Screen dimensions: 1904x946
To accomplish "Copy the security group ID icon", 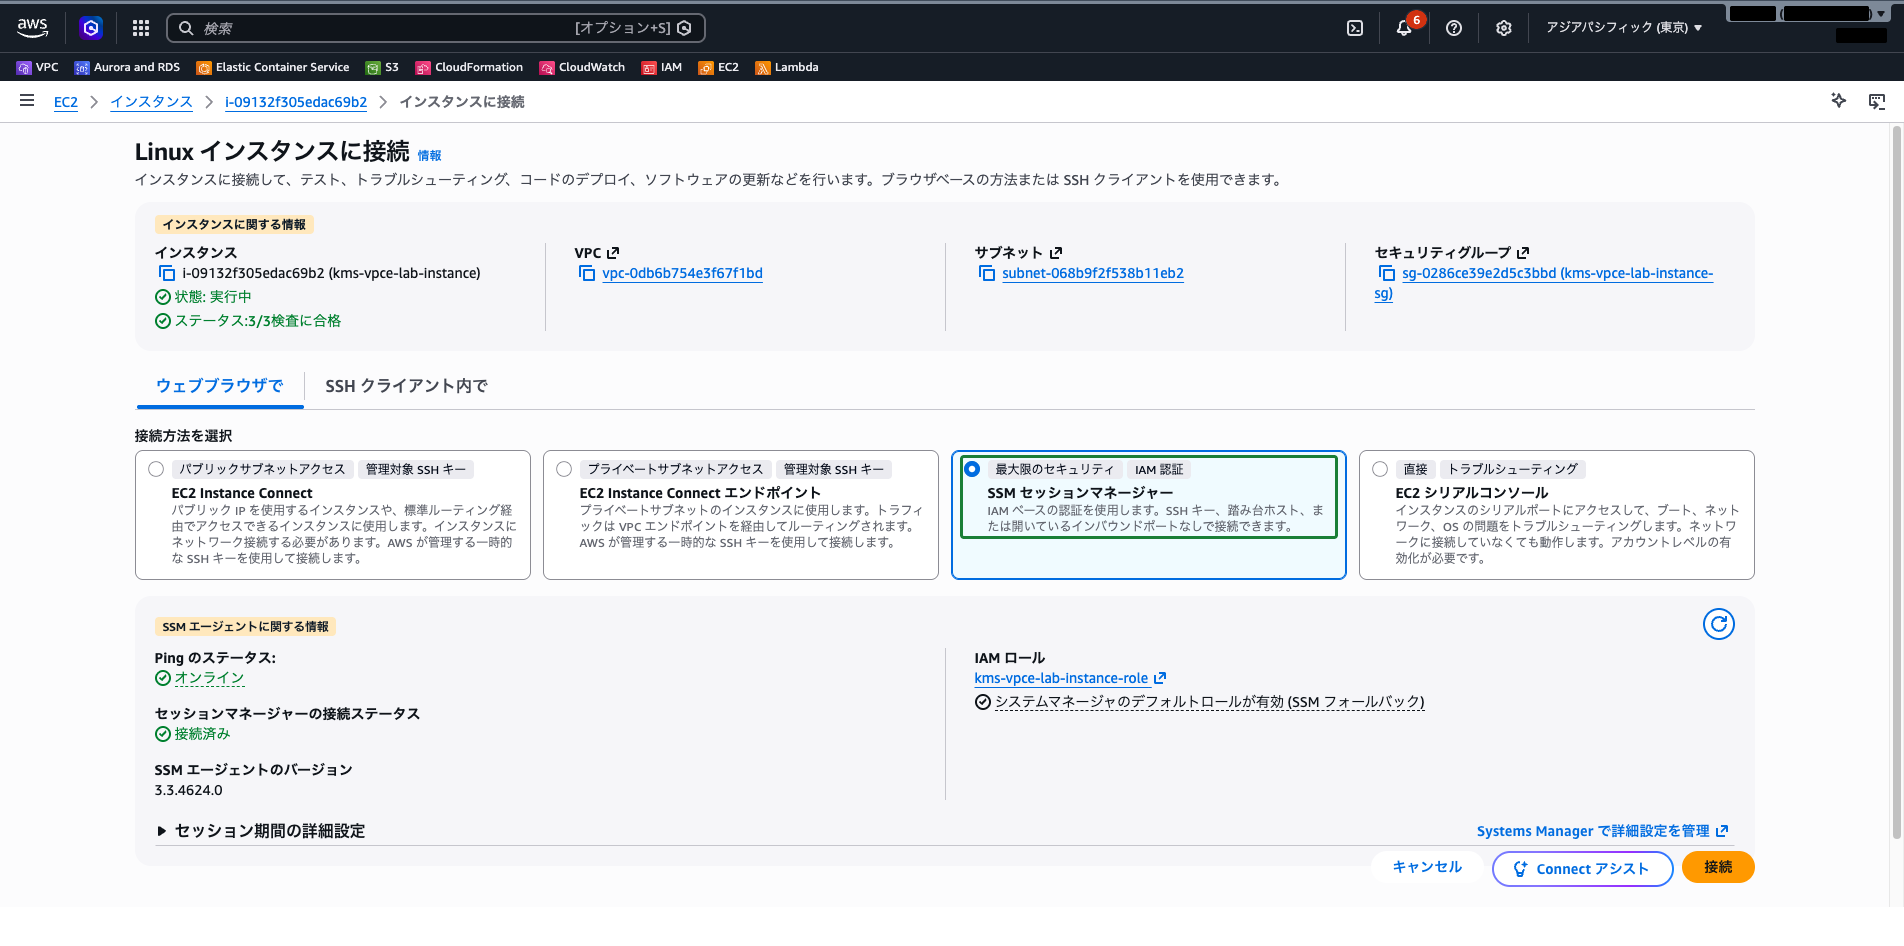I will [x=1387, y=273].
